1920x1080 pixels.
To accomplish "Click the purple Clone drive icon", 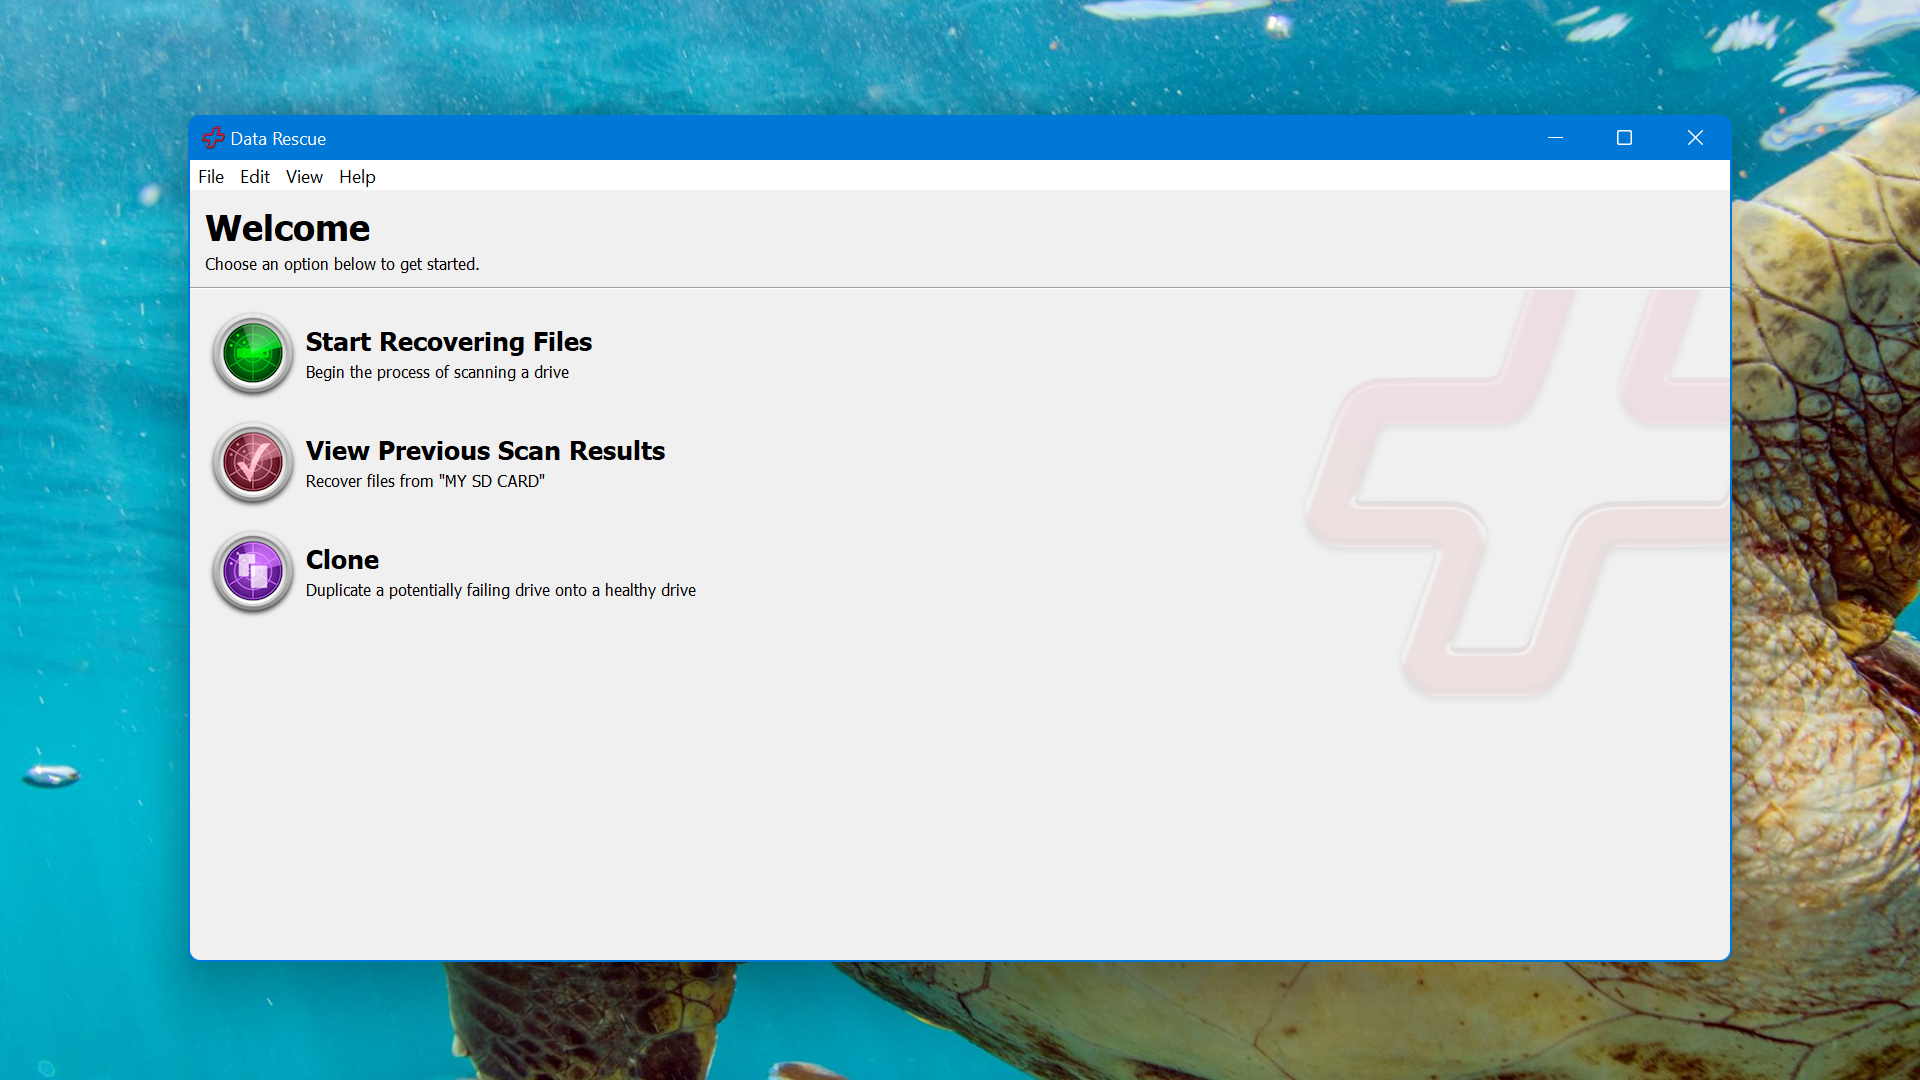I will pyautogui.click(x=253, y=572).
